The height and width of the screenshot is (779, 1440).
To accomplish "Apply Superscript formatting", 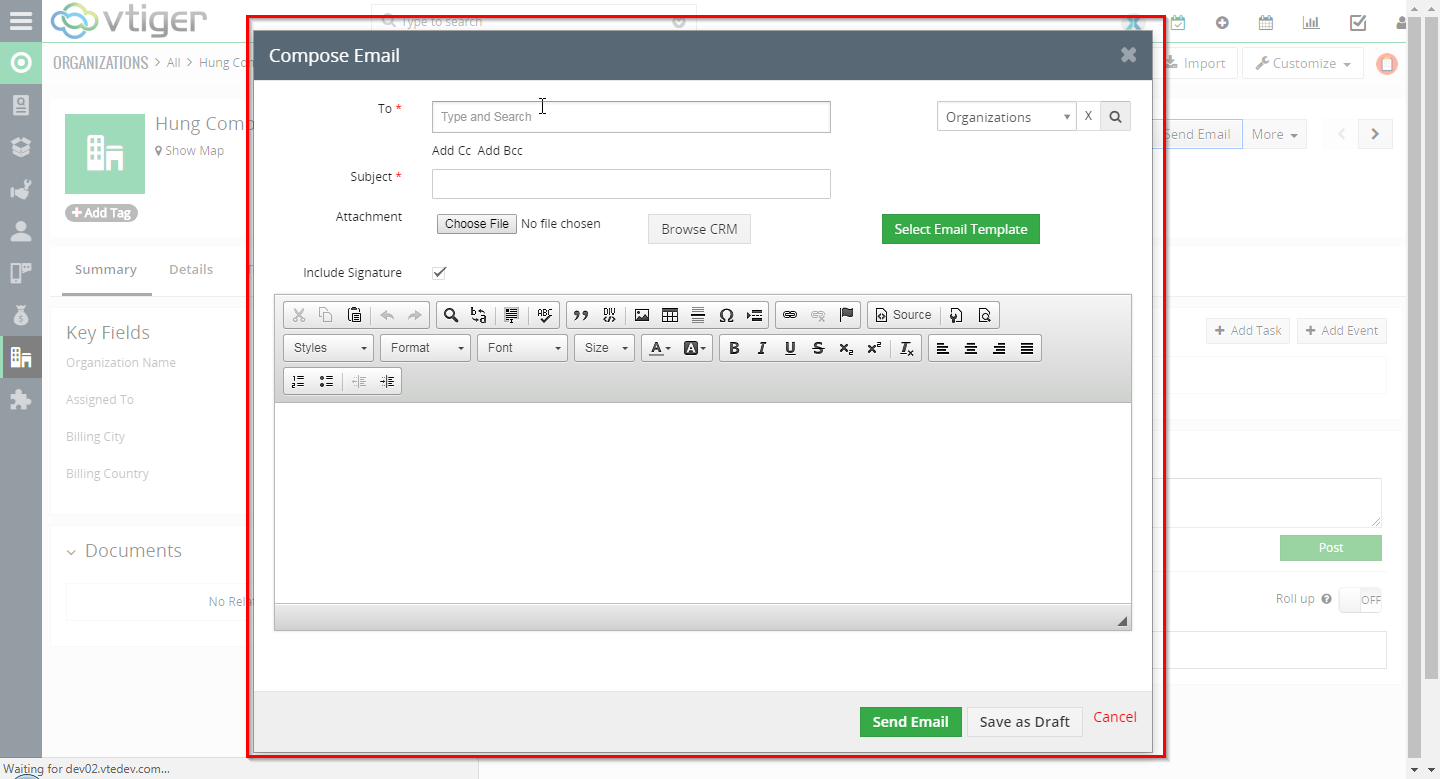I will pos(874,348).
